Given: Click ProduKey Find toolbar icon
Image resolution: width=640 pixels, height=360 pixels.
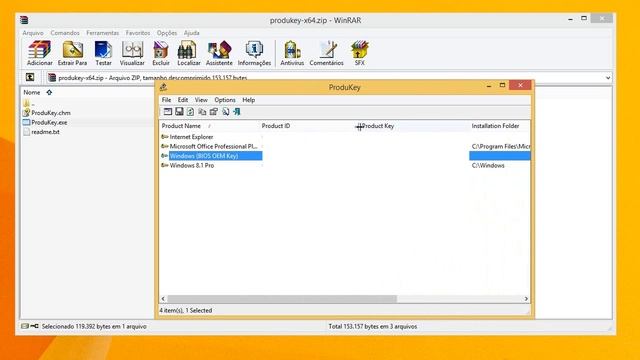Looking at the screenshot, I should (x=225, y=111).
